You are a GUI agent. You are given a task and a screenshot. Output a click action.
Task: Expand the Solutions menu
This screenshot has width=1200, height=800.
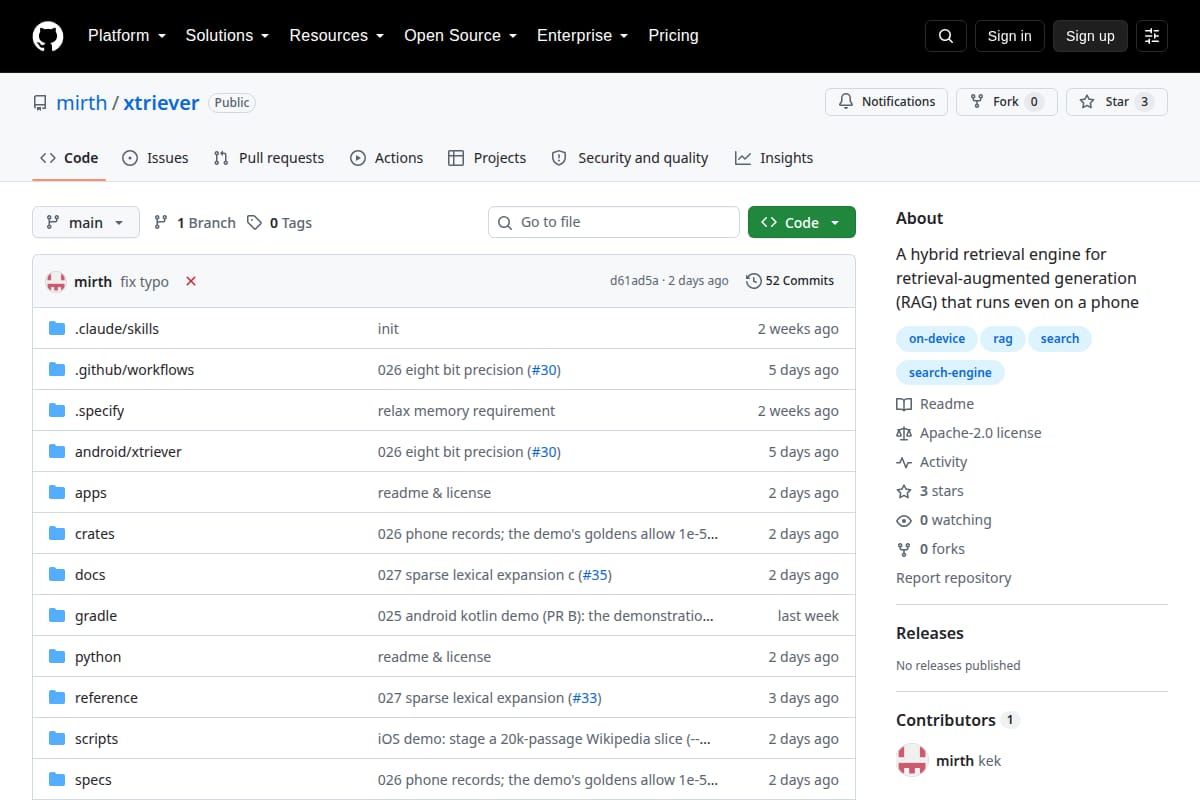pyautogui.click(x=227, y=36)
